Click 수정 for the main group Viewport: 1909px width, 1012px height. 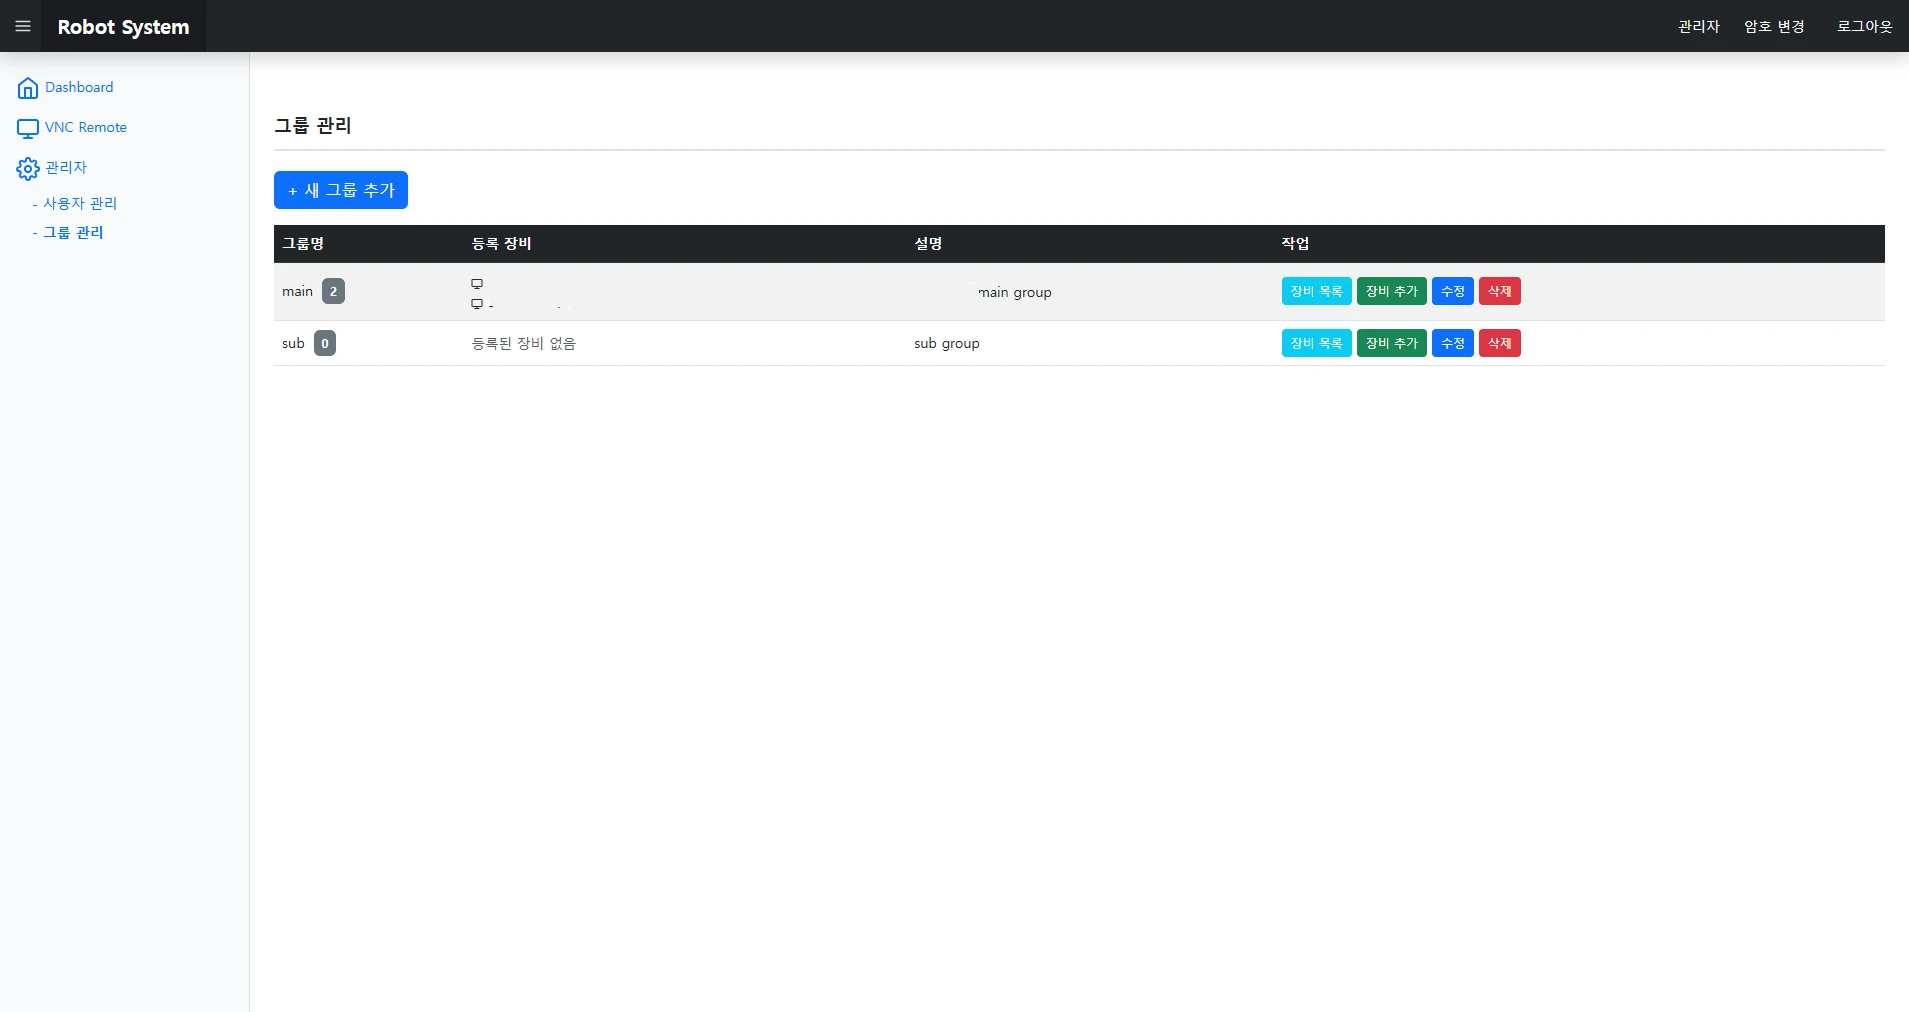coord(1452,291)
